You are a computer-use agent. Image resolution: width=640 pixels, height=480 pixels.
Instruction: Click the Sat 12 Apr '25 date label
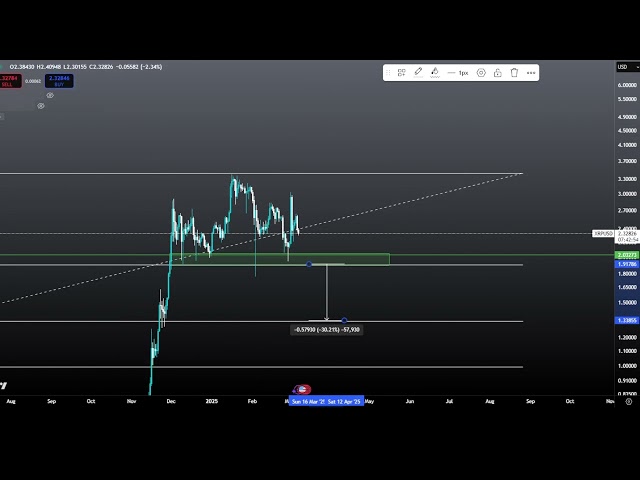pos(344,401)
